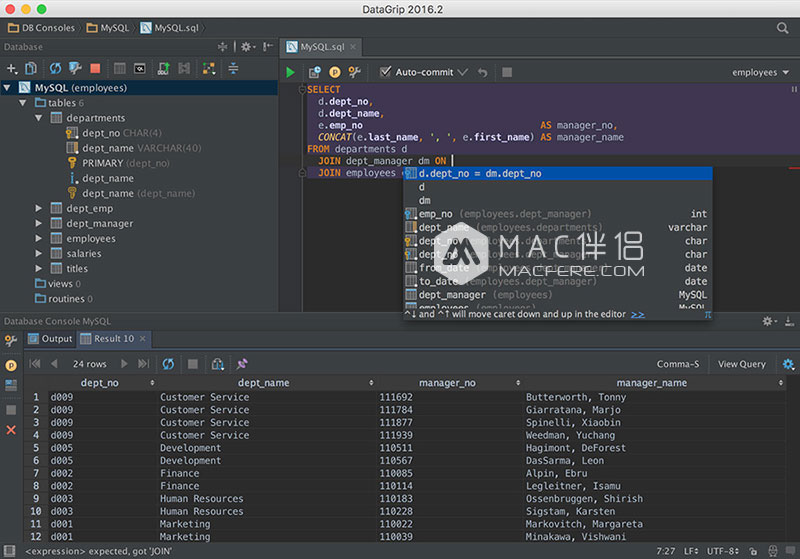Click the hide Database panel icon
This screenshot has height=559, width=800.
click(268, 47)
